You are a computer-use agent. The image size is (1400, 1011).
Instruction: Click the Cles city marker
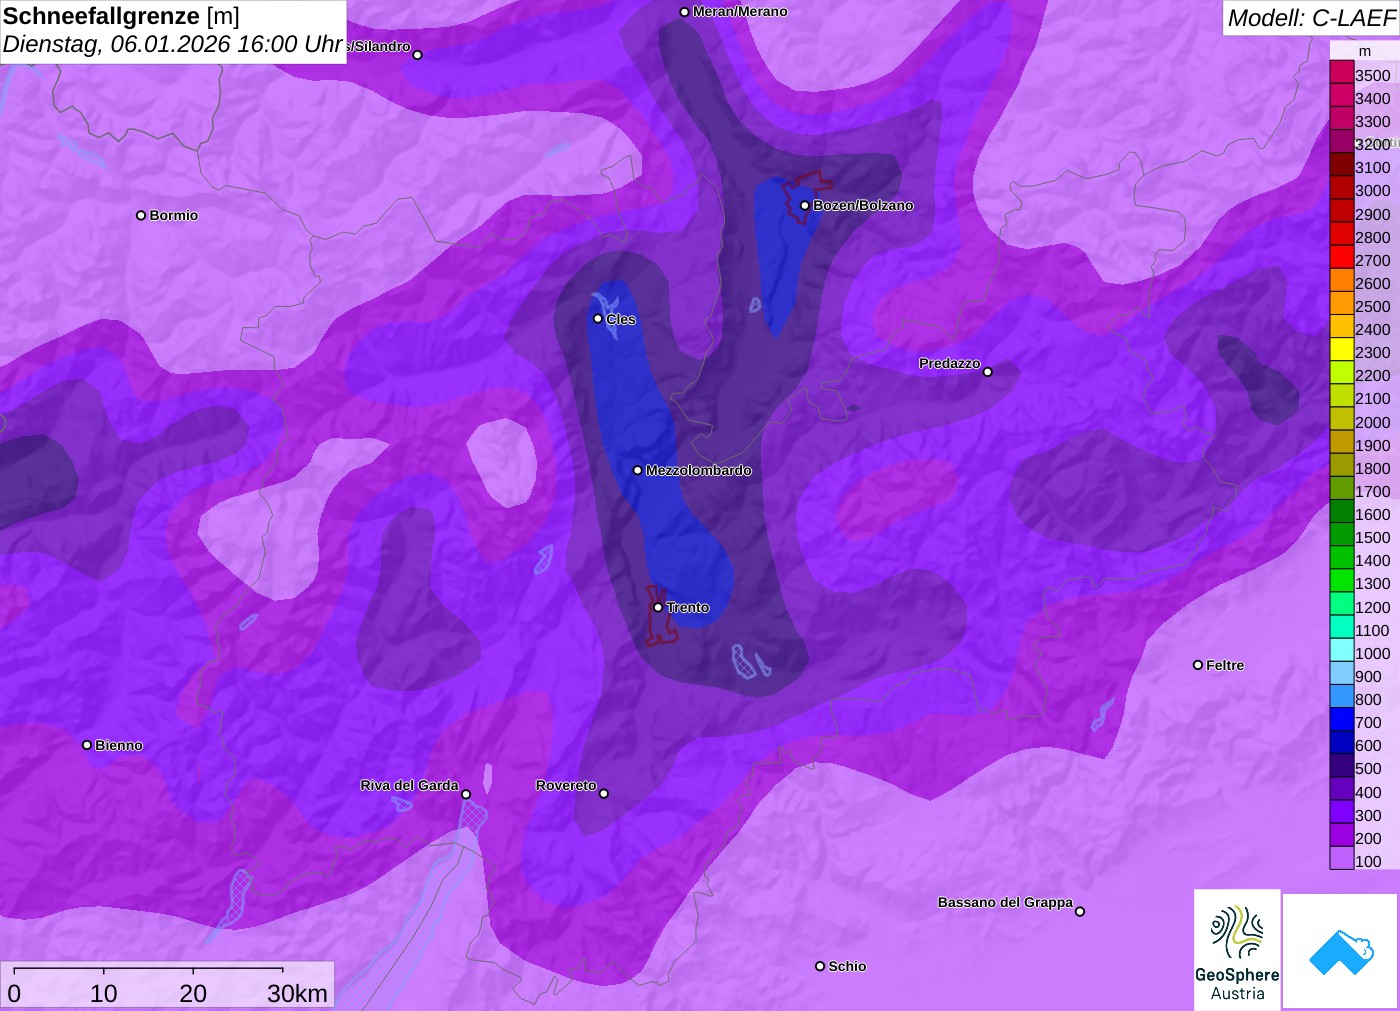[x=598, y=319]
